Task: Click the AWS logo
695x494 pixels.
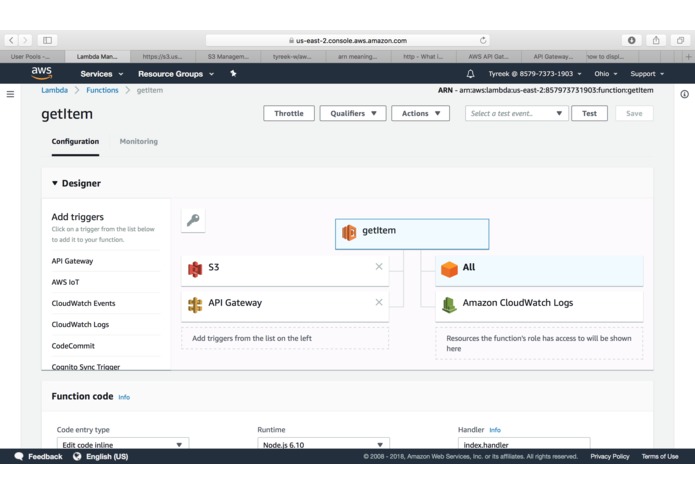Action: pos(42,73)
